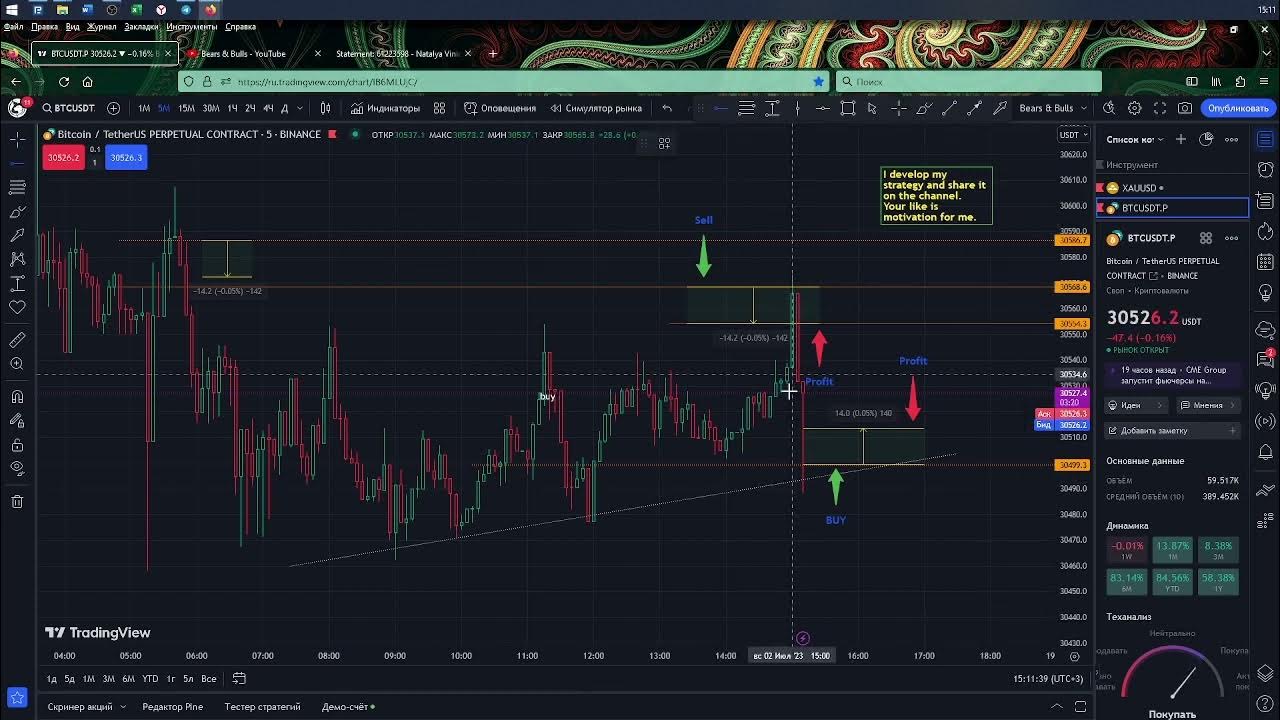Take a chart snapshot camera icon
1280x720 pixels.
click(1185, 108)
